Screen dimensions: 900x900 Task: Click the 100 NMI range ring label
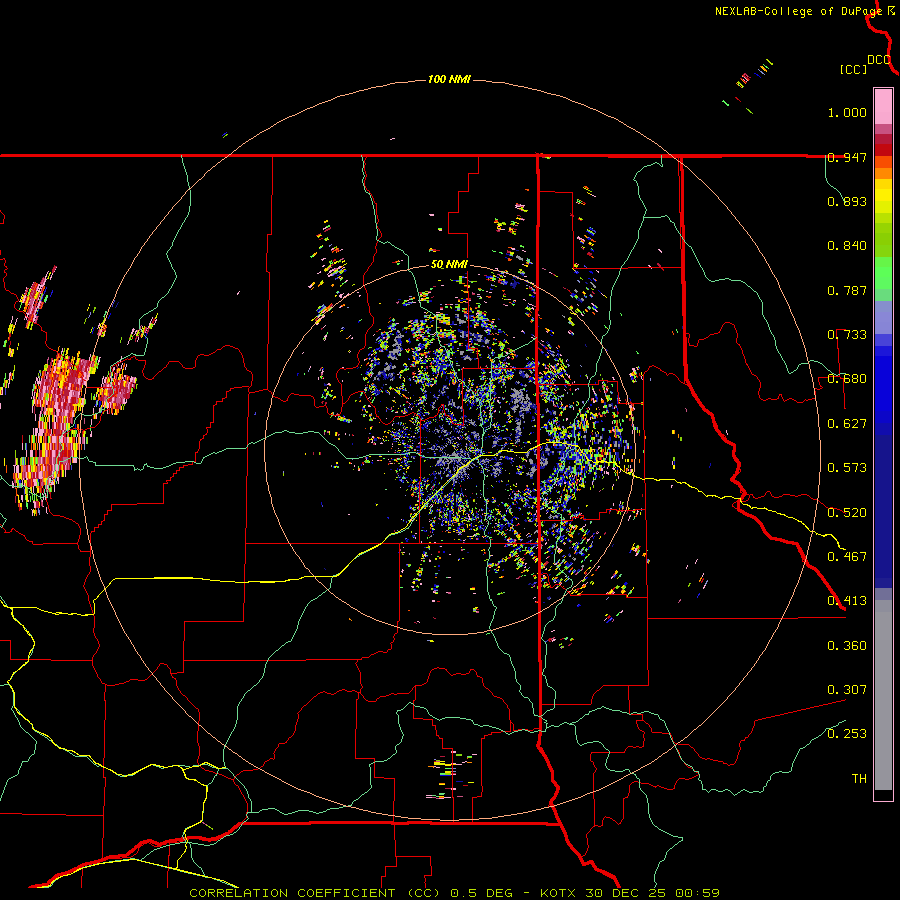[x=449, y=79]
